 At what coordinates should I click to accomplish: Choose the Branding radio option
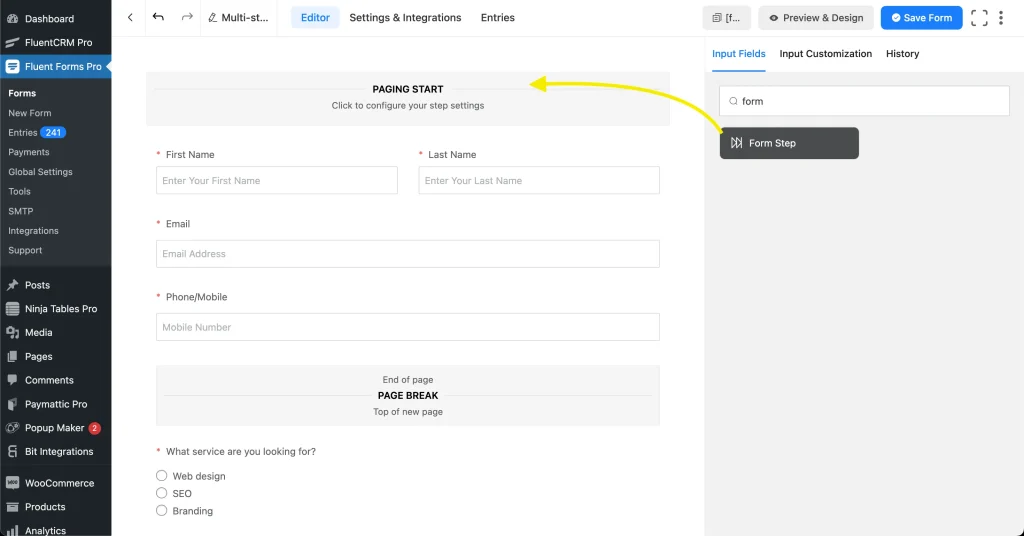(x=161, y=511)
